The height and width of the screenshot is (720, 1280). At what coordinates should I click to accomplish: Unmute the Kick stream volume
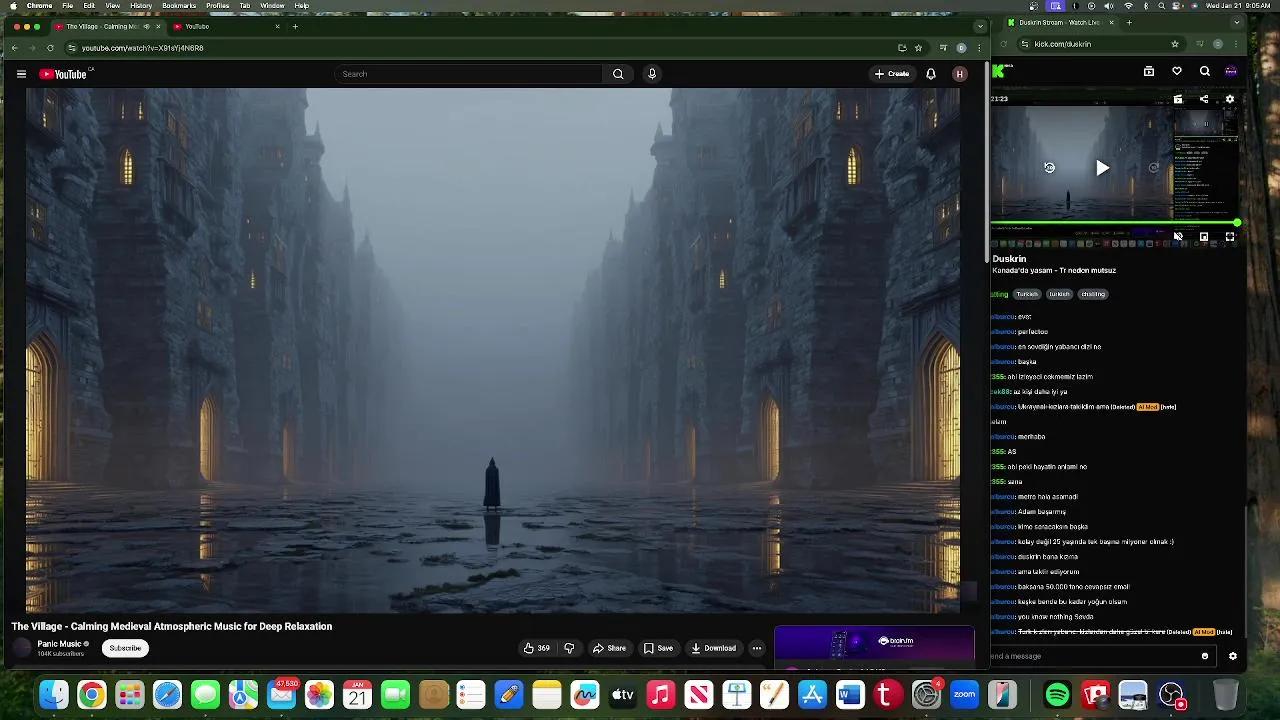coord(1178,237)
